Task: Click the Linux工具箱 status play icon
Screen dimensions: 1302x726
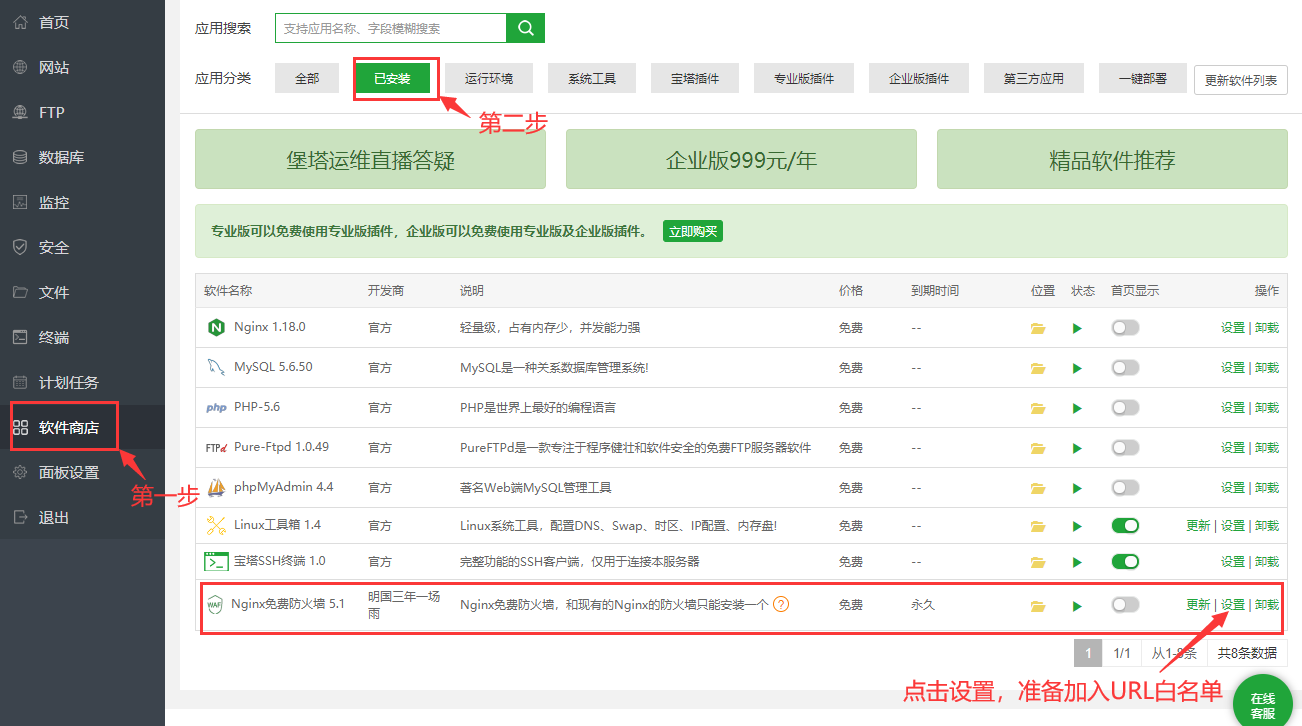Action: pos(1077,526)
